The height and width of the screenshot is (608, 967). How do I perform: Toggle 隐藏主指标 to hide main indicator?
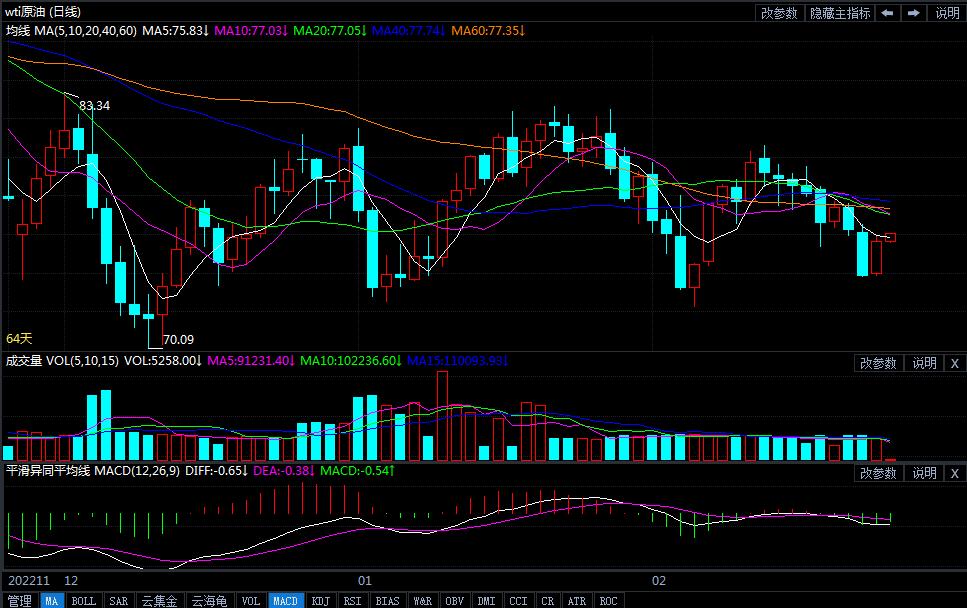tap(840, 13)
